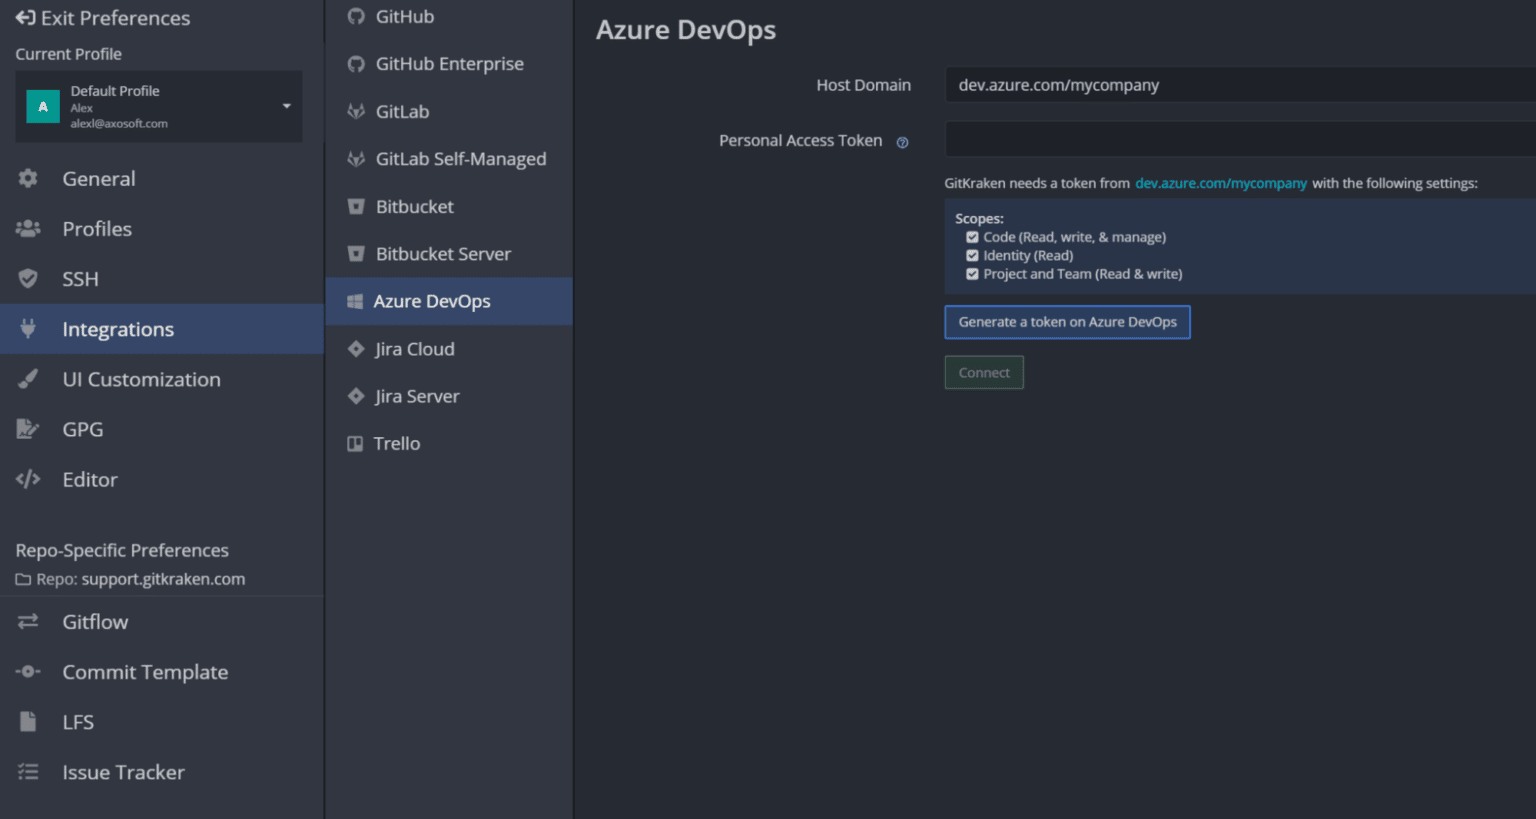Click the Jira Cloud diamond icon

click(x=356, y=349)
